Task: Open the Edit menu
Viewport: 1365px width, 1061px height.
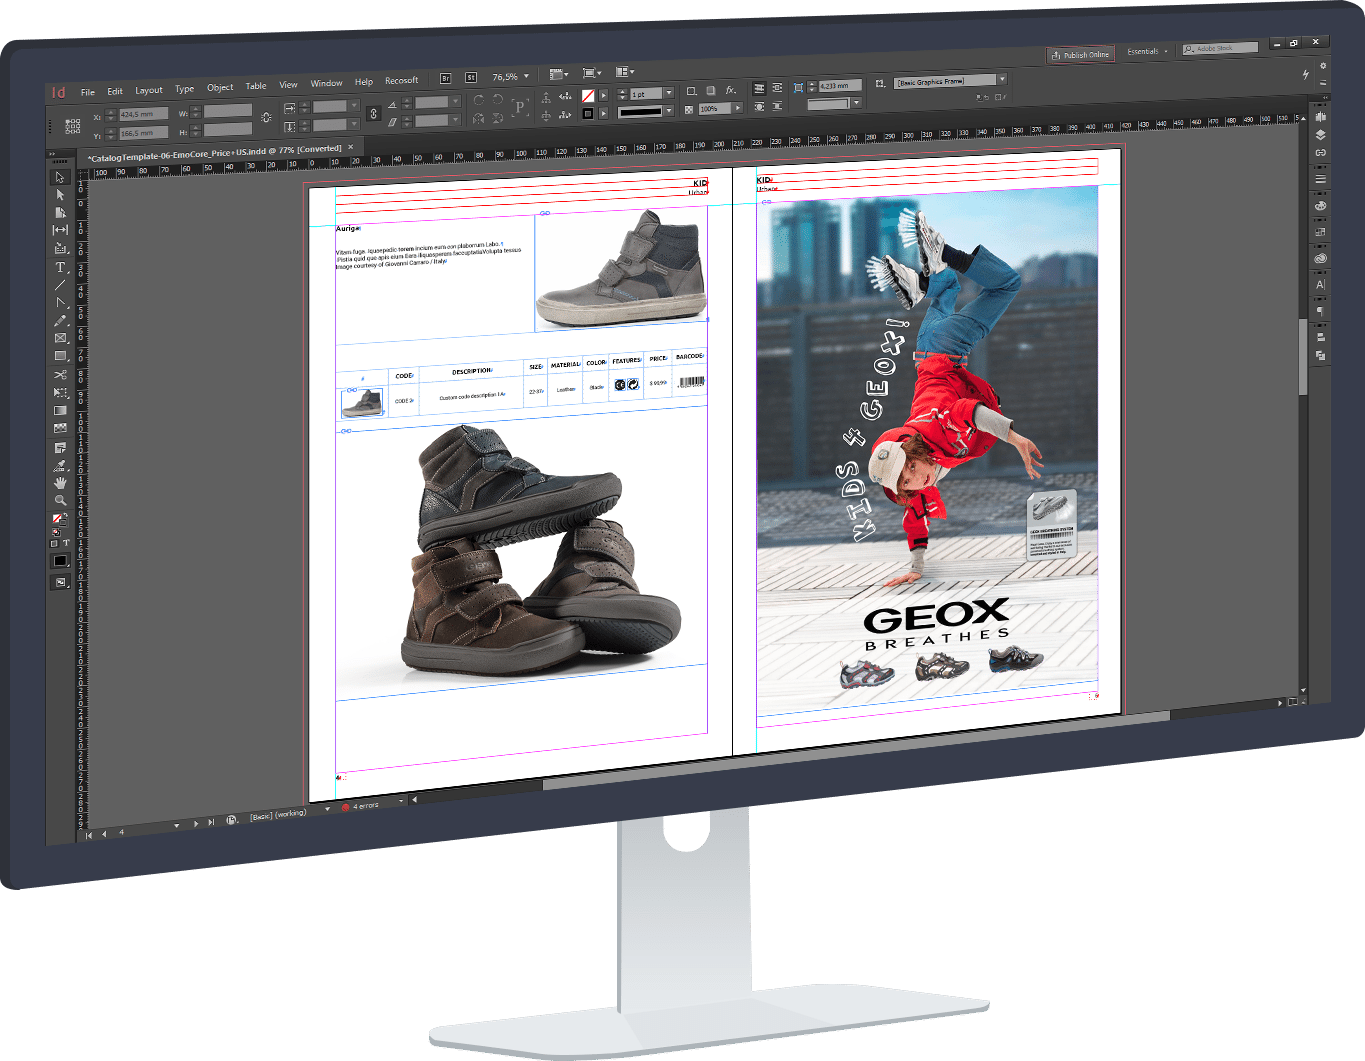Action: 115,91
